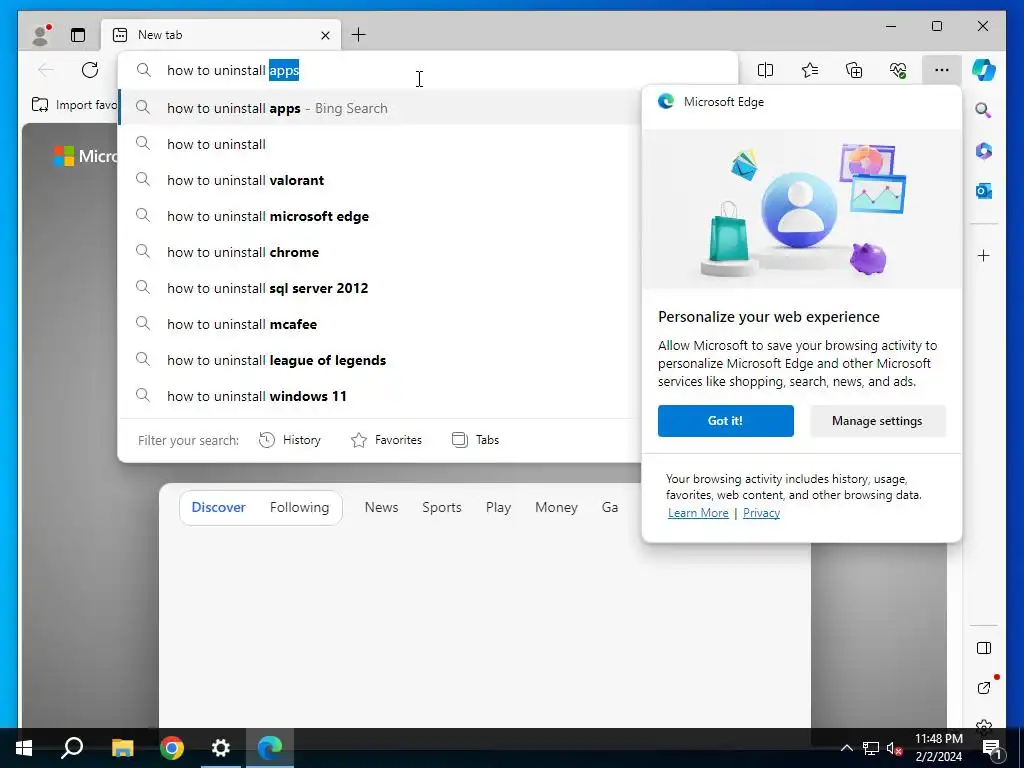Open a new tab with the plus icon
1024x768 pixels.
click(359, 35)
